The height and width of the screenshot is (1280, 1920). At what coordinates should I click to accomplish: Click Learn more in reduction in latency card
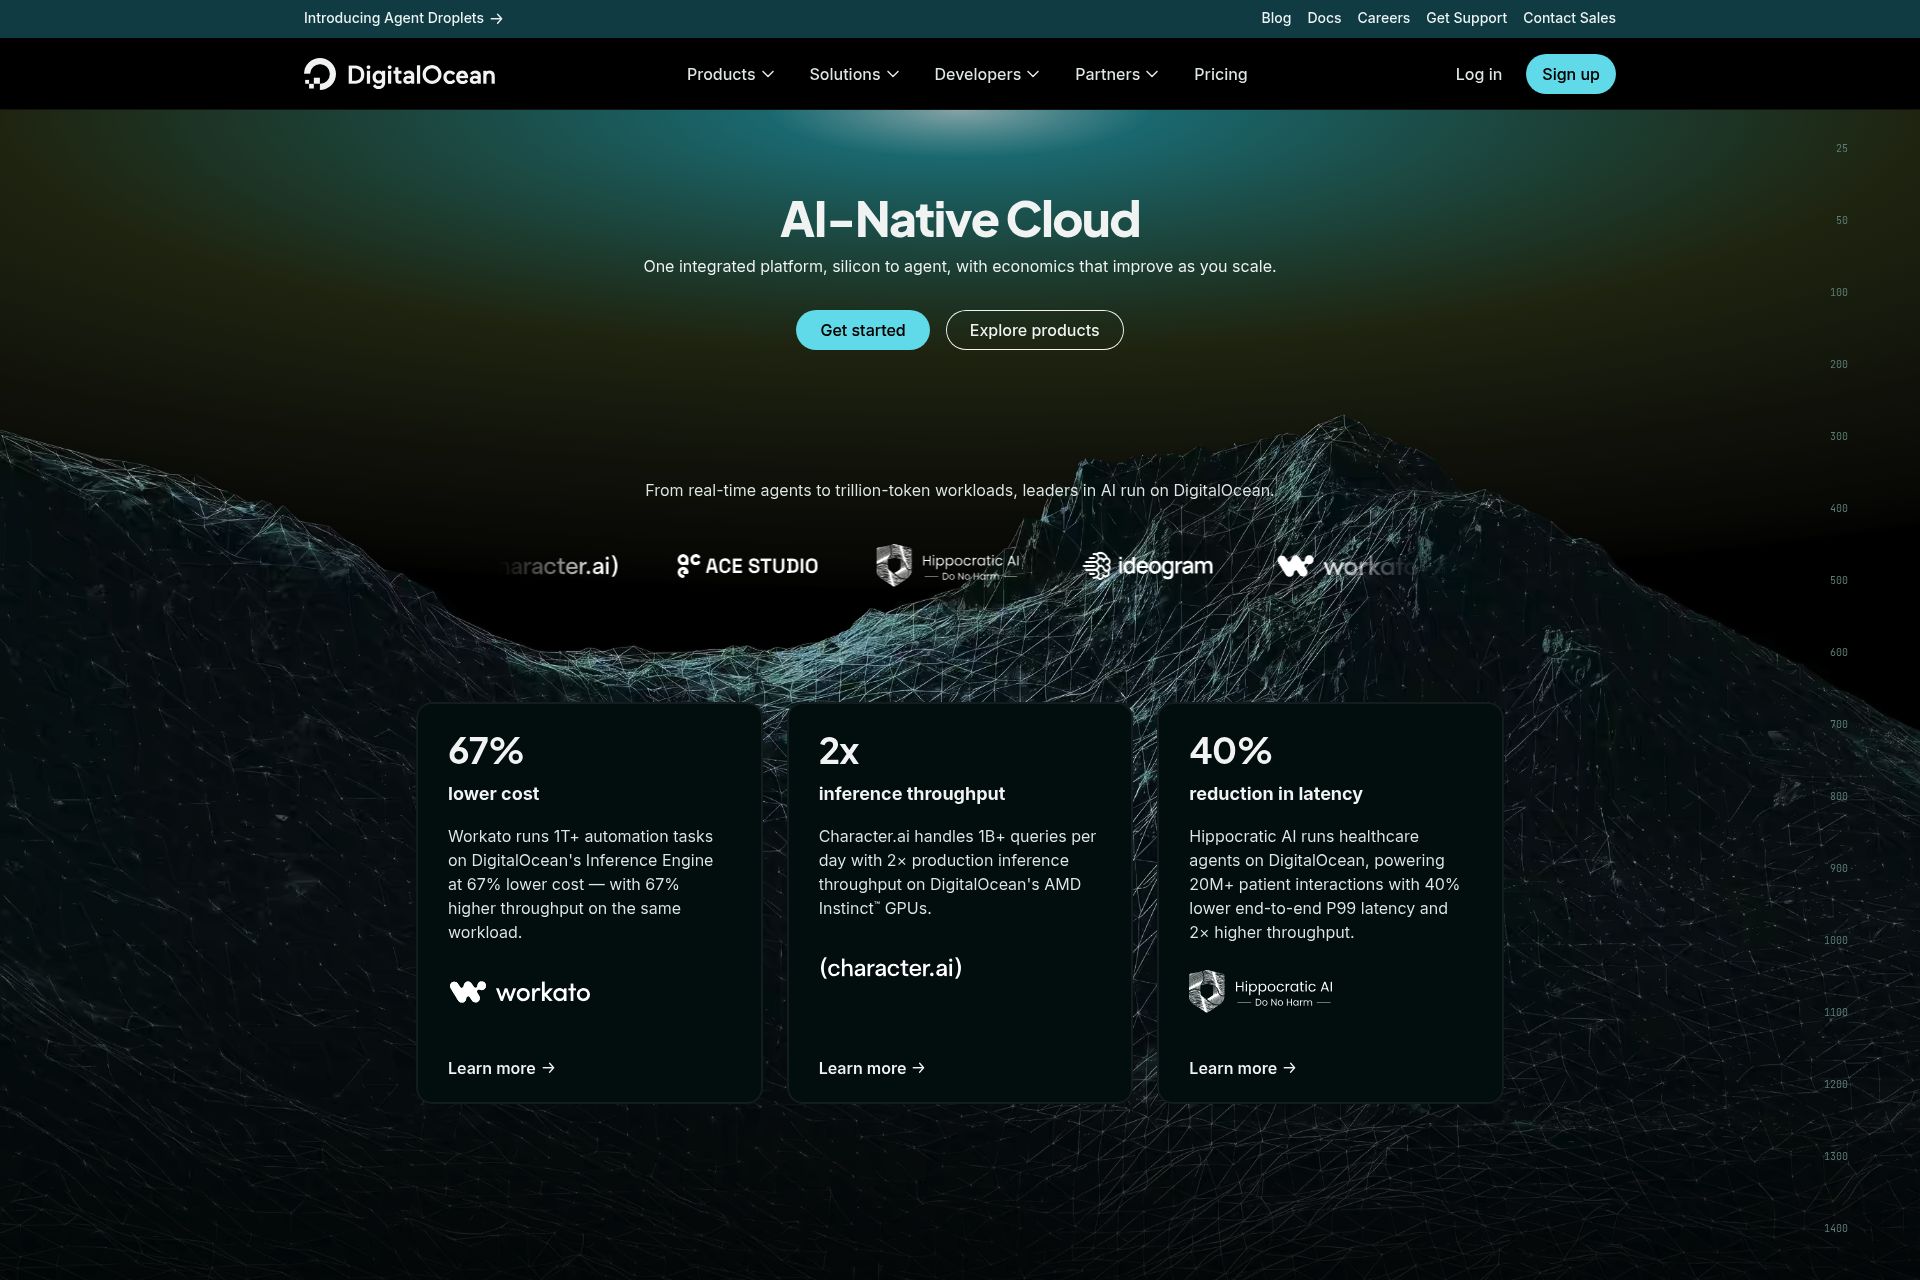1242,1068
